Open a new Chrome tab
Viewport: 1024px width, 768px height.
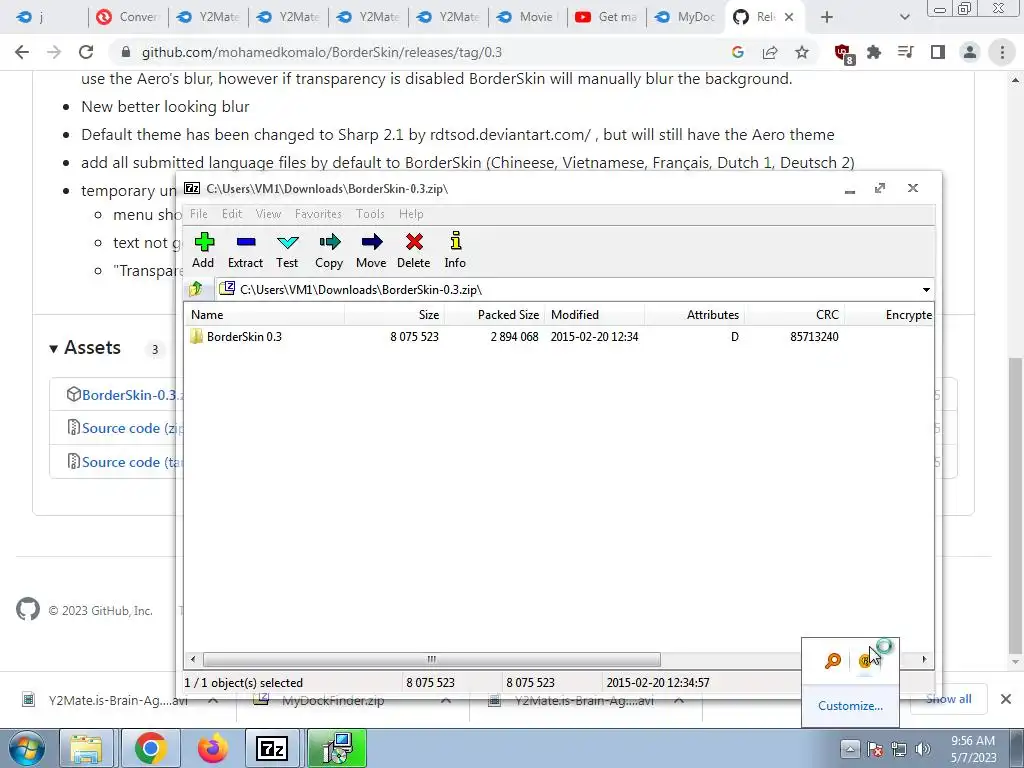click(x=827, y=17)
